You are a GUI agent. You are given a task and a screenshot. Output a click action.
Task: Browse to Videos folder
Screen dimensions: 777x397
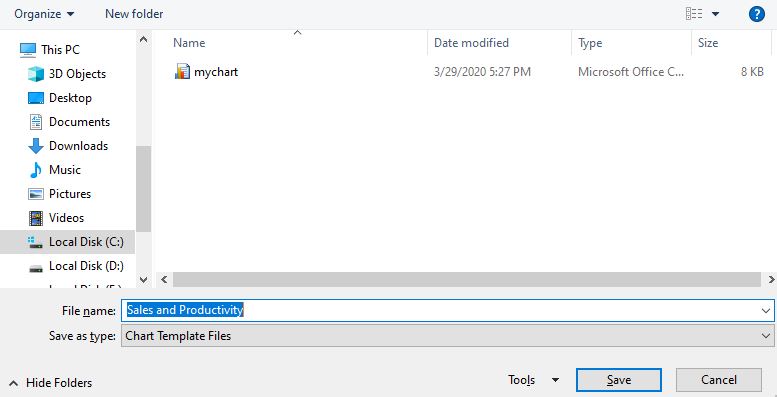[x=66, y=218]
